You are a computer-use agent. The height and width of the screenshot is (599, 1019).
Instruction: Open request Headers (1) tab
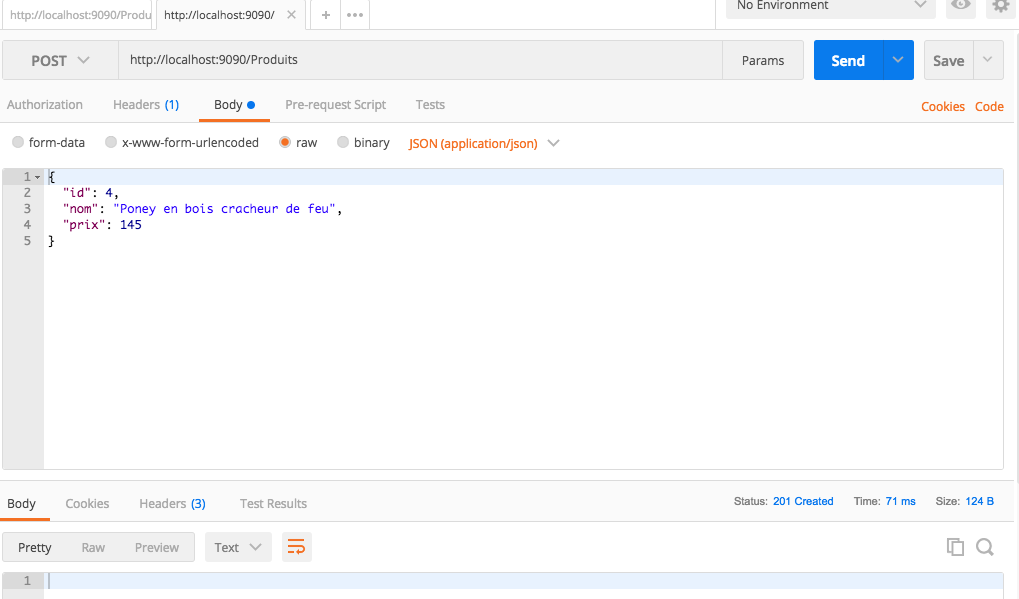(146, 105)
